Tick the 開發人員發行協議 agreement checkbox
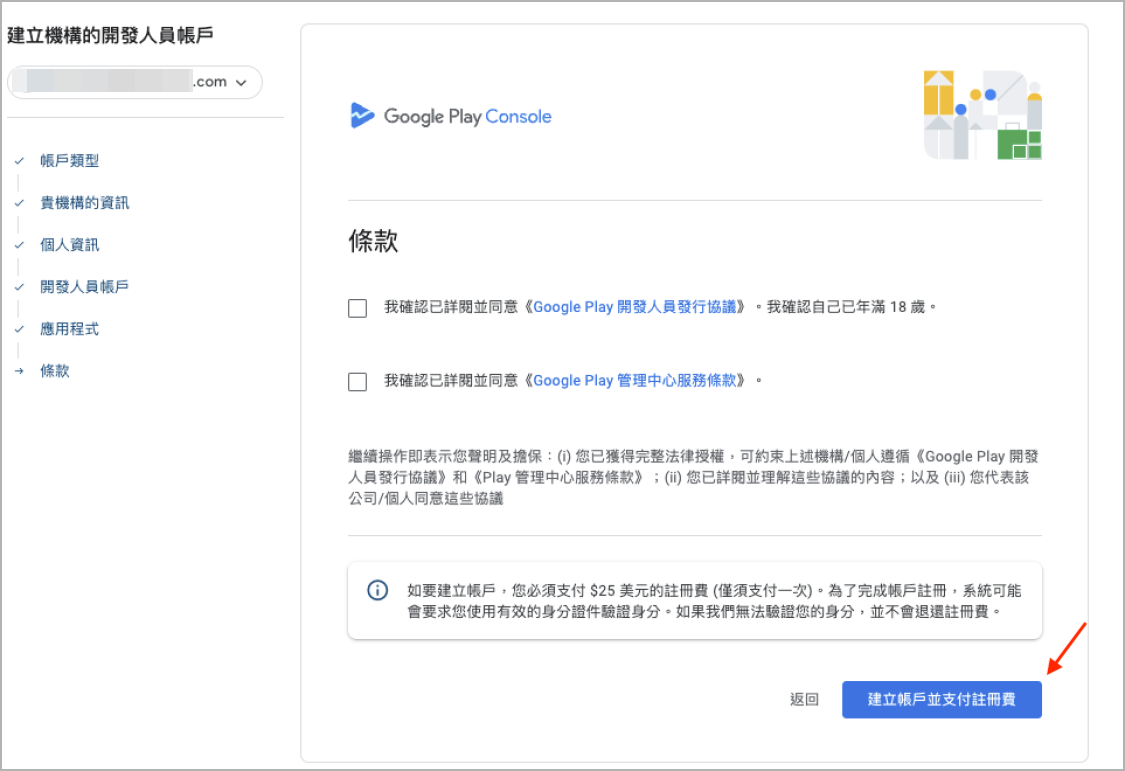The height and width of the screenshot is (771, 1125). click(357, 308)
